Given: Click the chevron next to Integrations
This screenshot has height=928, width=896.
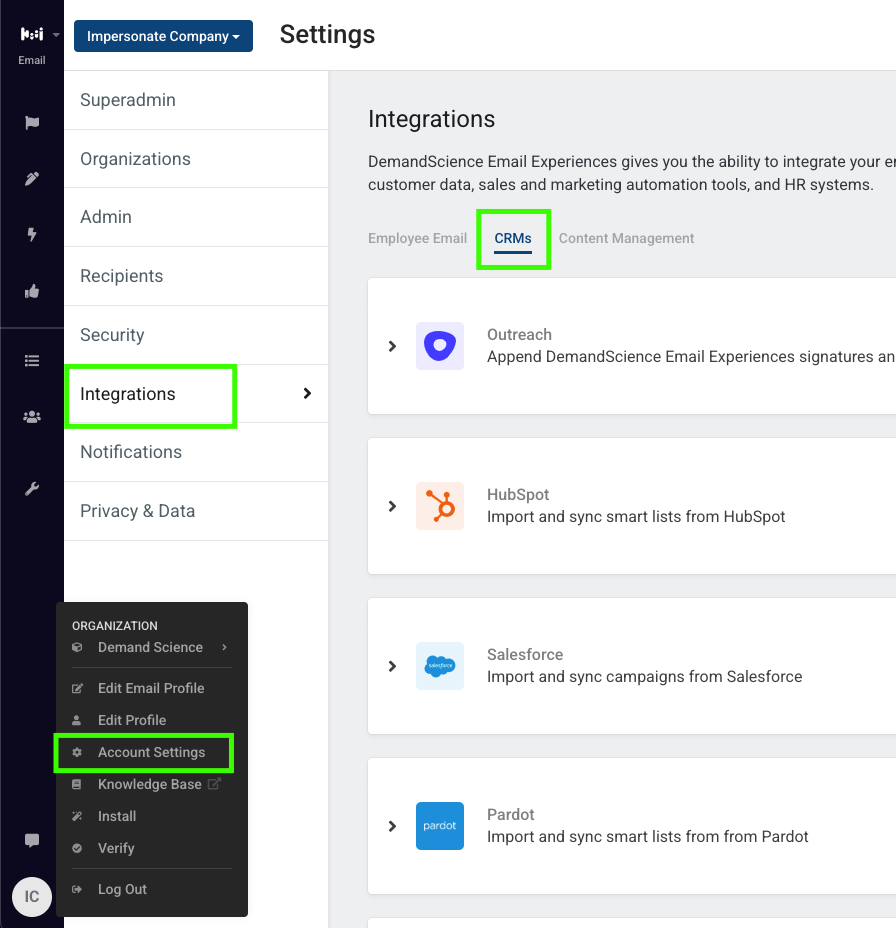Looking at the screenshot, I should [x=307, y=394].
